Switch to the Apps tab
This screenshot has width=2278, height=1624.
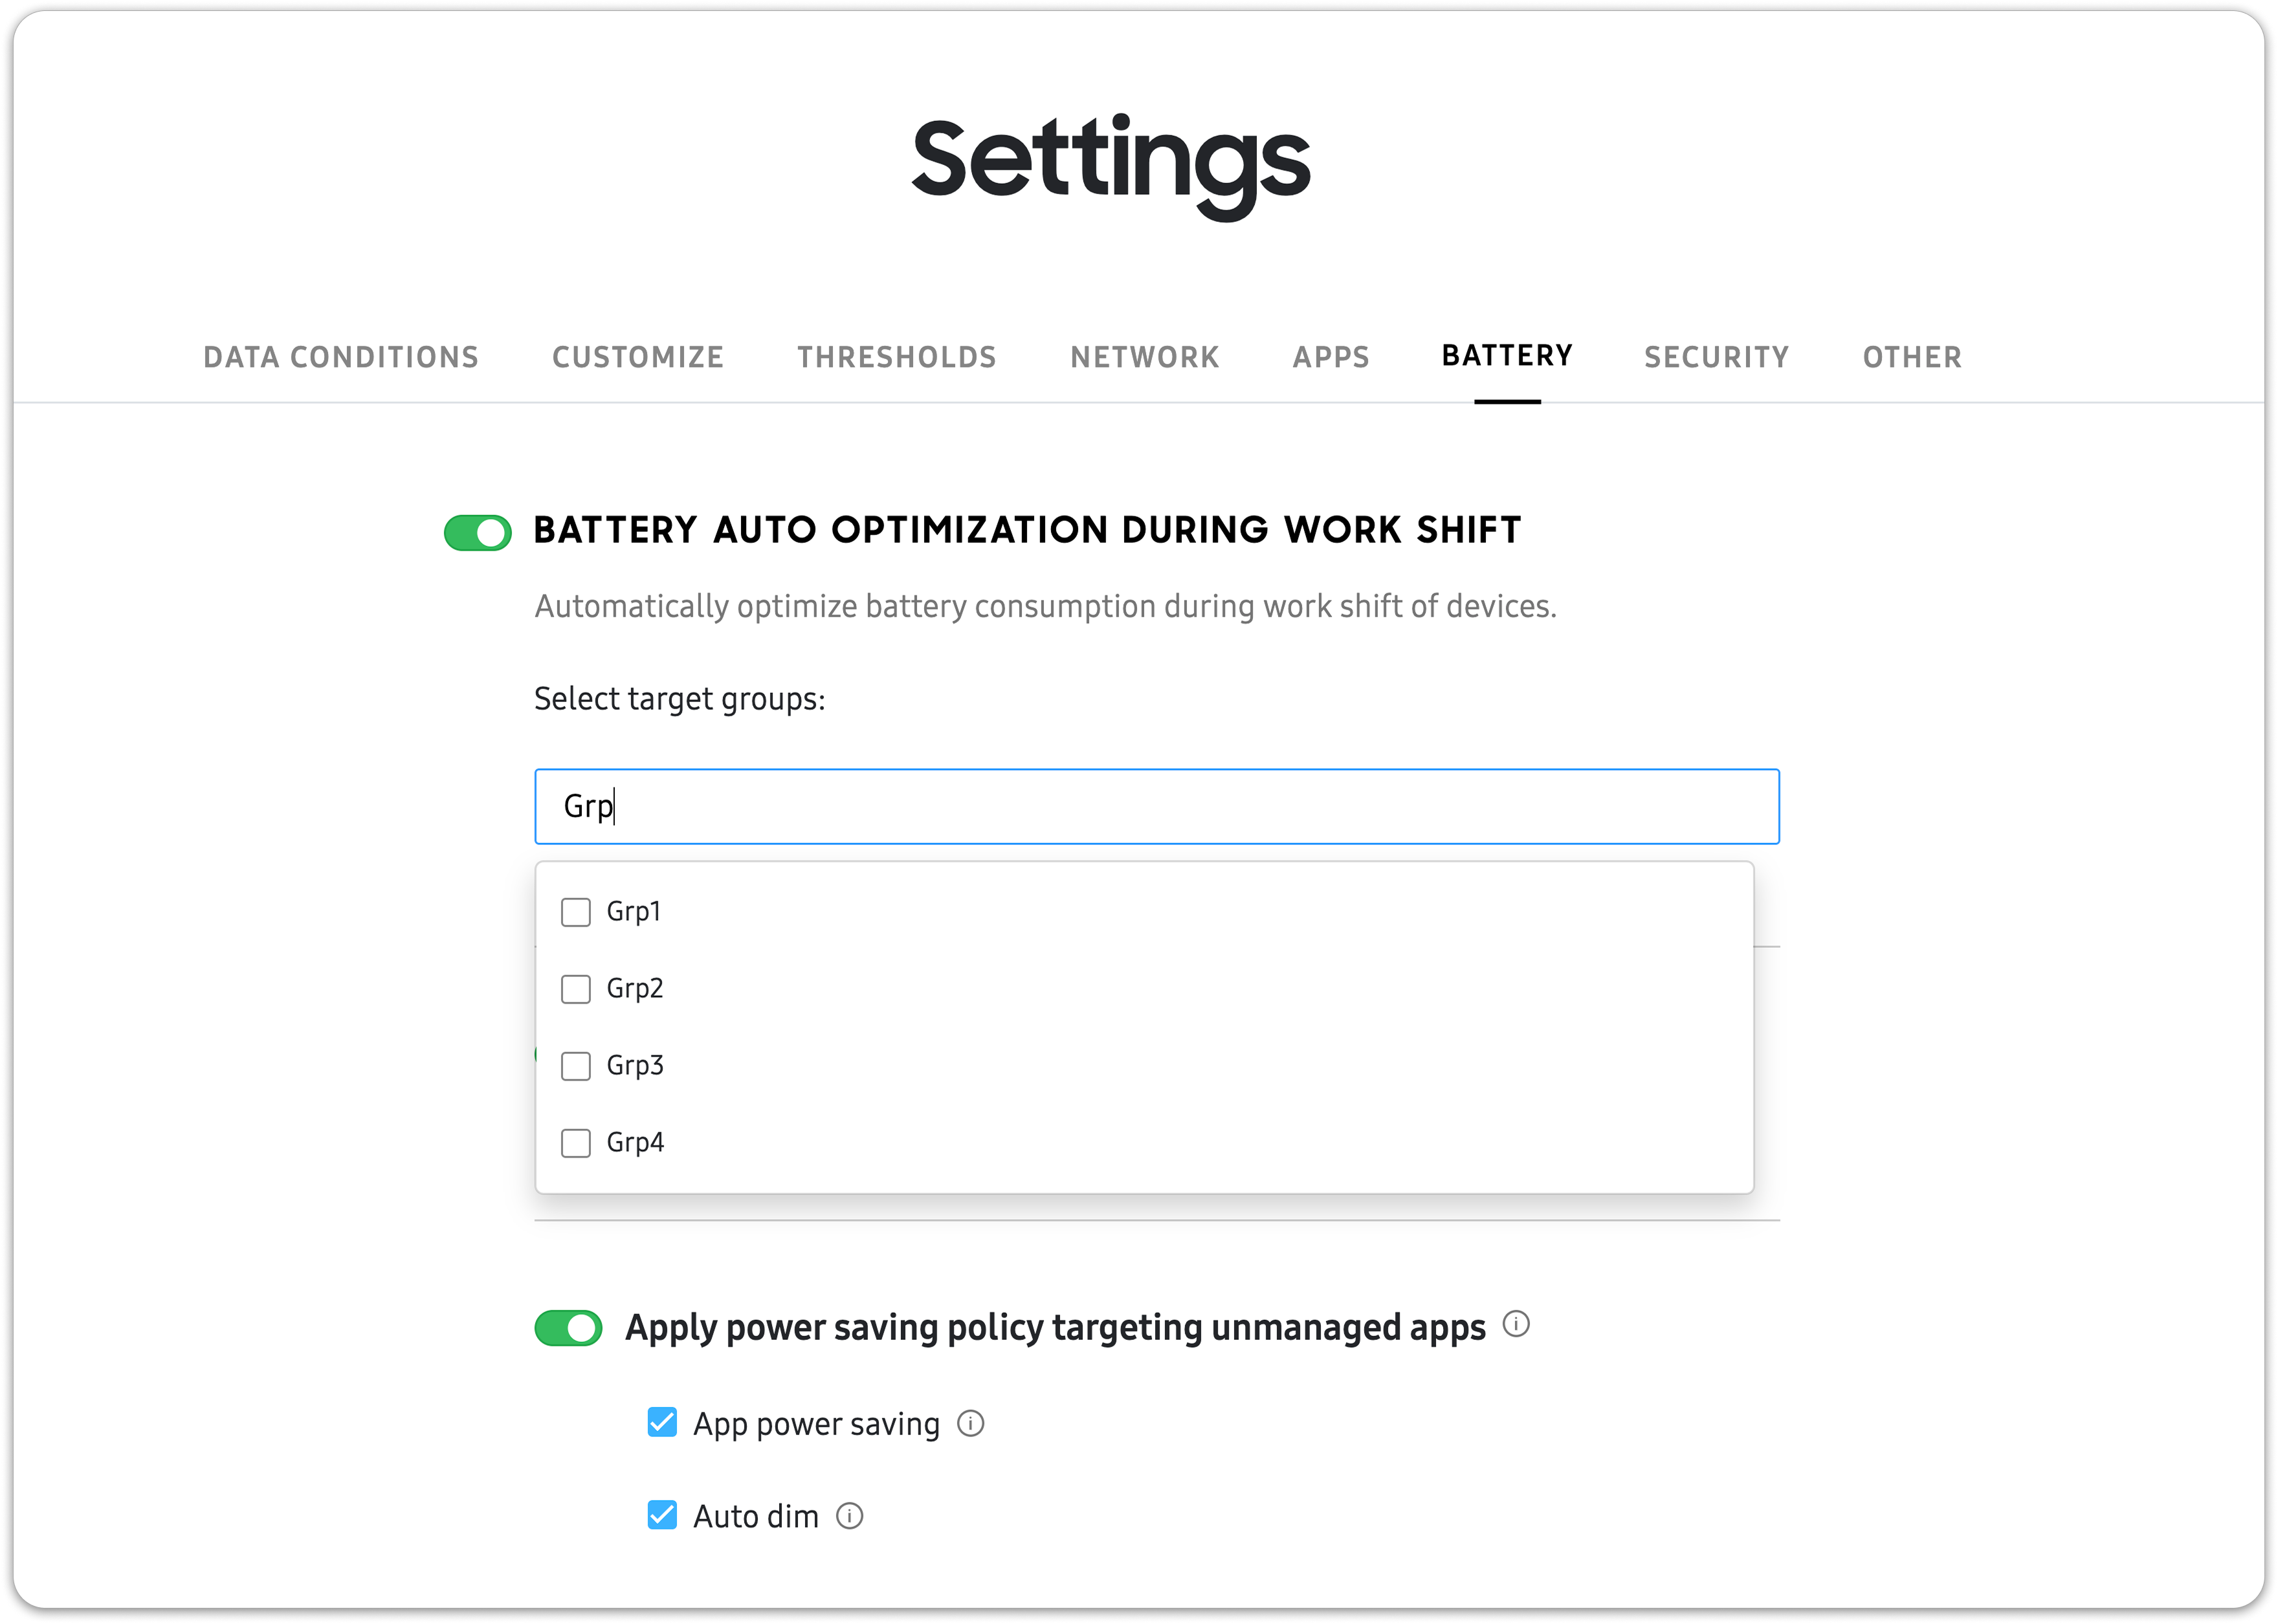click(1330, 357)
